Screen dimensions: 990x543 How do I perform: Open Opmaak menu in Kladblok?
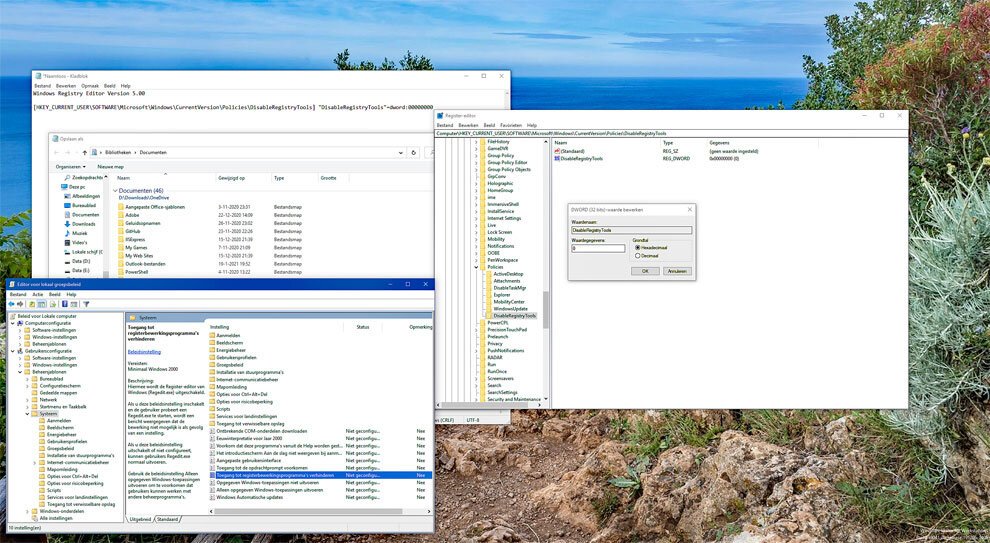tap(90, 86)
